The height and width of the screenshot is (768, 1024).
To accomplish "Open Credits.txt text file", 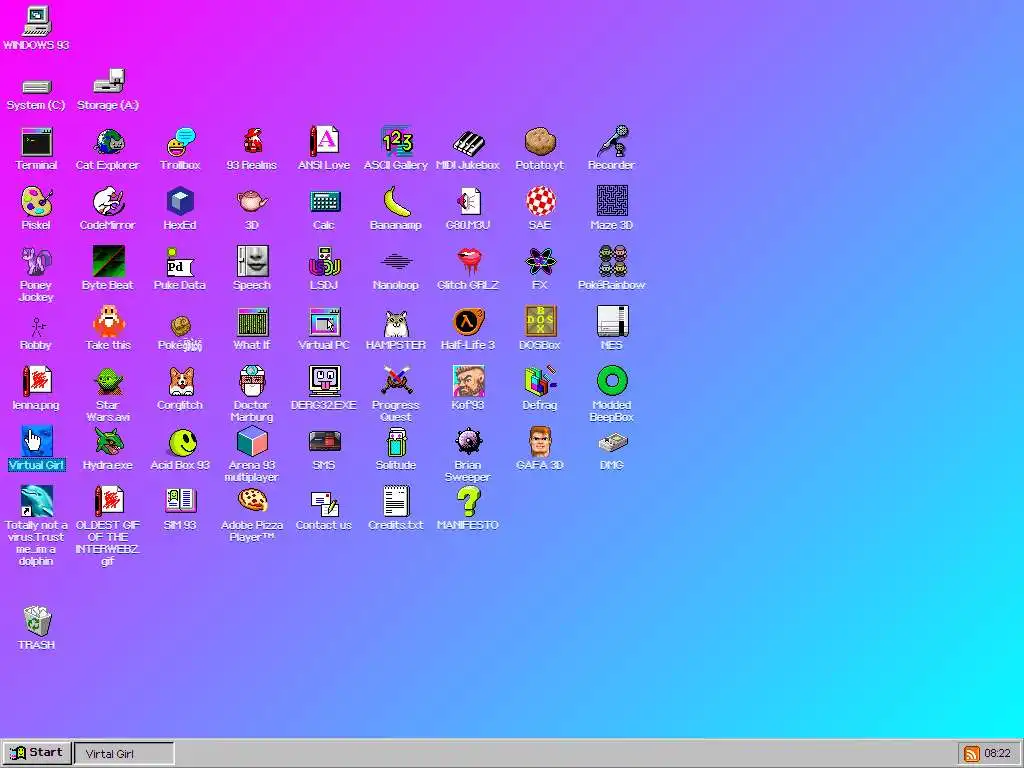I will (x=396, y=503).
